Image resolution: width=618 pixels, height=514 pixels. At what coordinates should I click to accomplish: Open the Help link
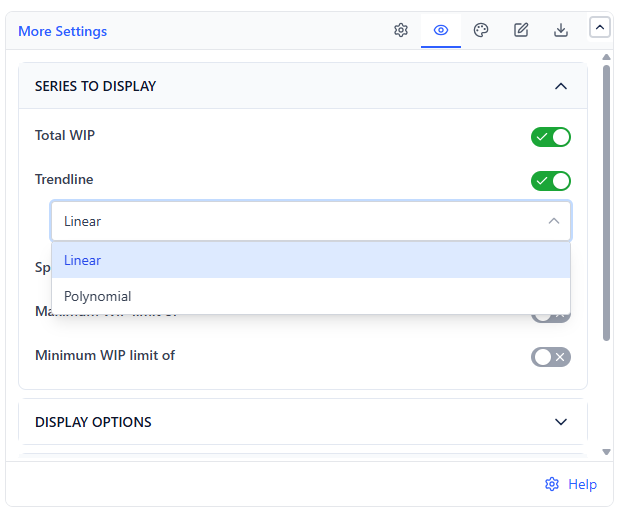pos(582,484)
